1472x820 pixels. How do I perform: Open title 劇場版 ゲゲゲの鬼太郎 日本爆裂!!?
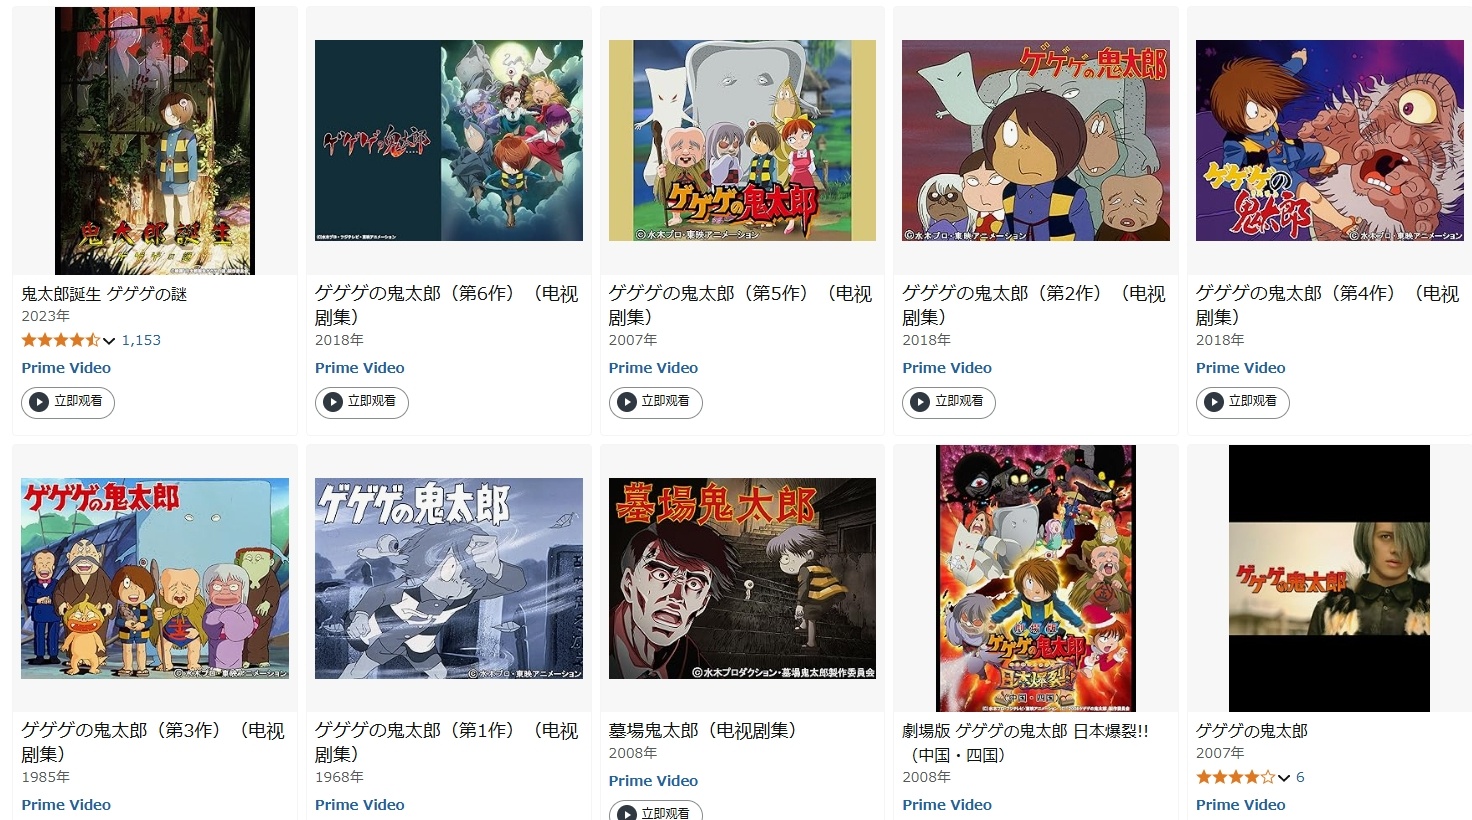(1026, 743)
